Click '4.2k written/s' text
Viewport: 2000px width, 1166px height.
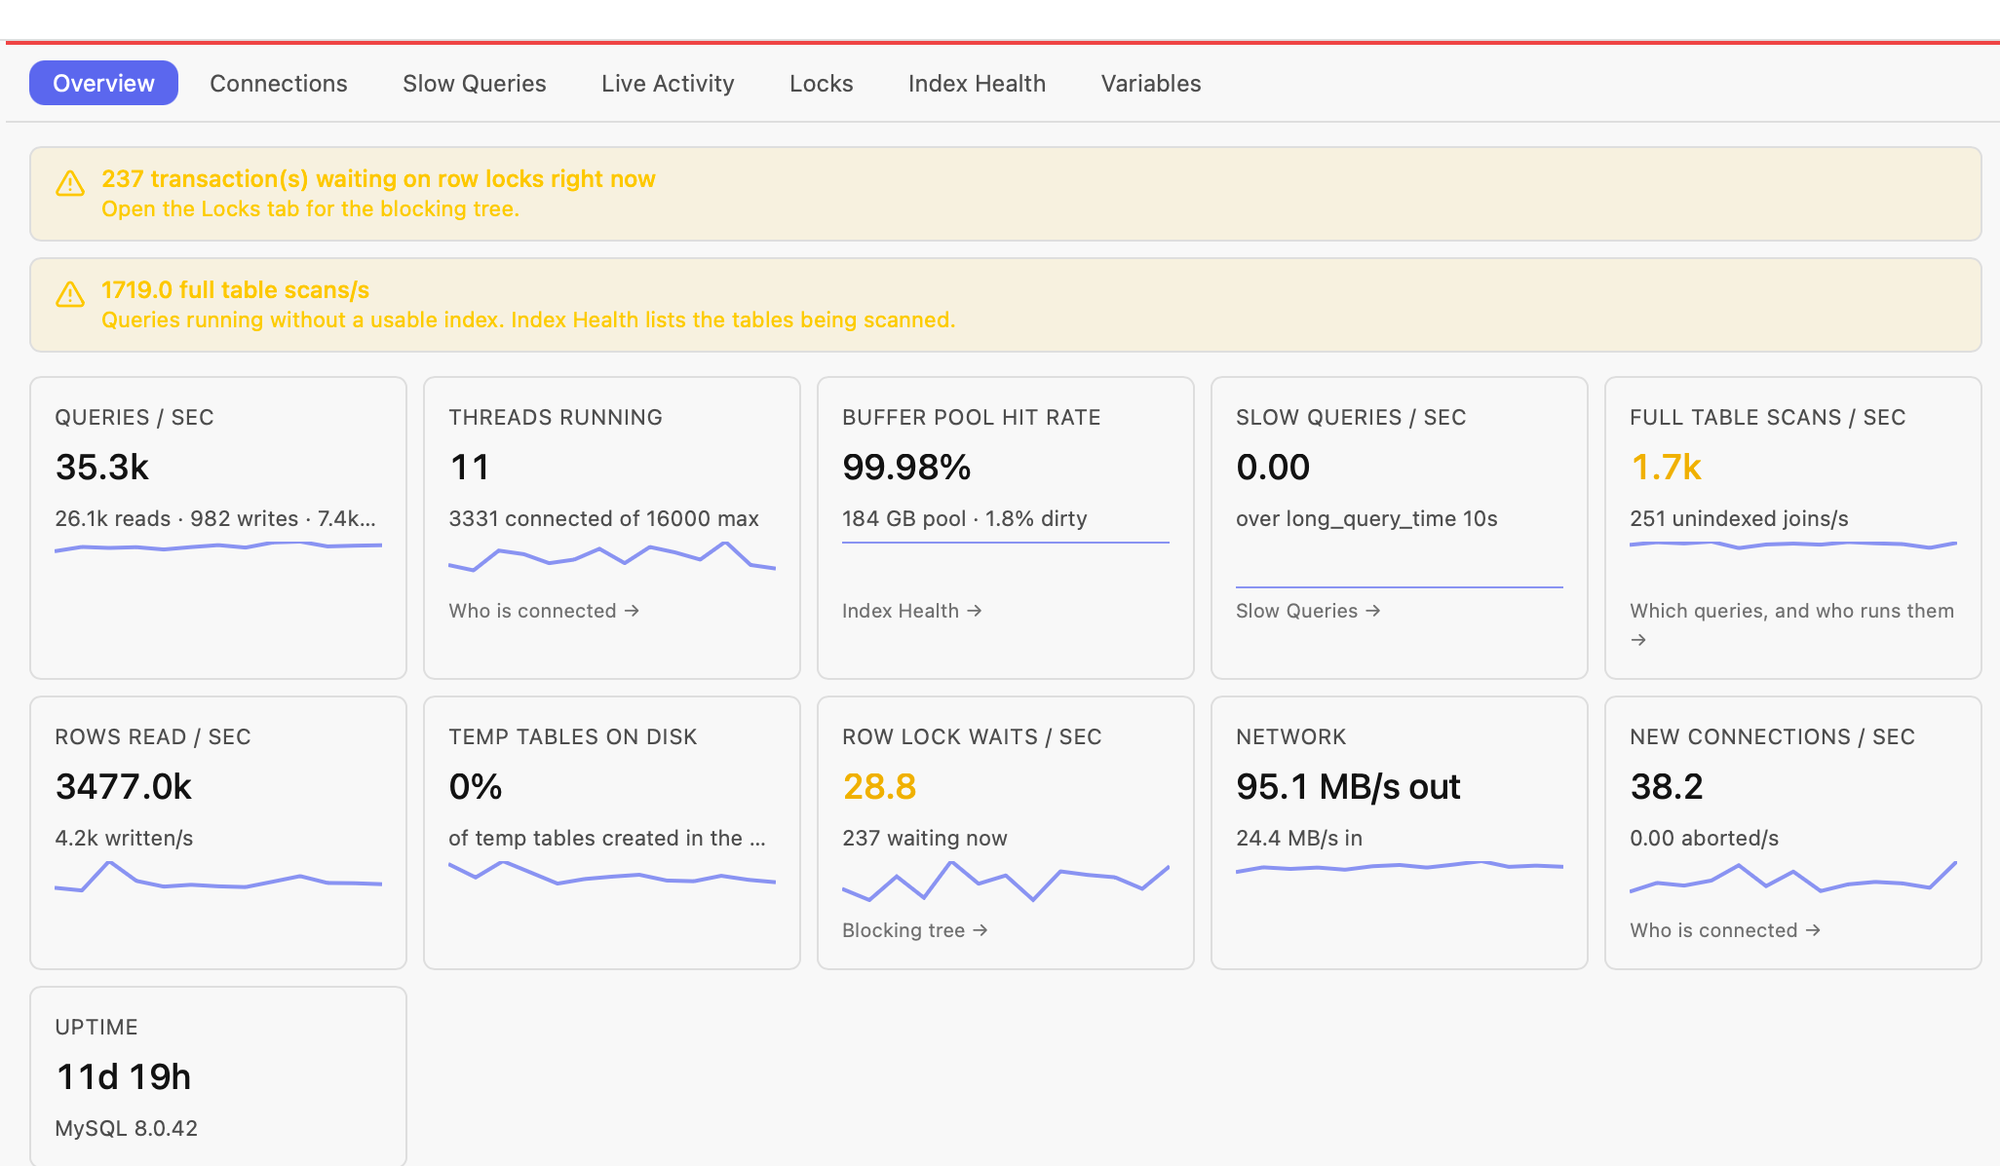(x=124, y=838)
